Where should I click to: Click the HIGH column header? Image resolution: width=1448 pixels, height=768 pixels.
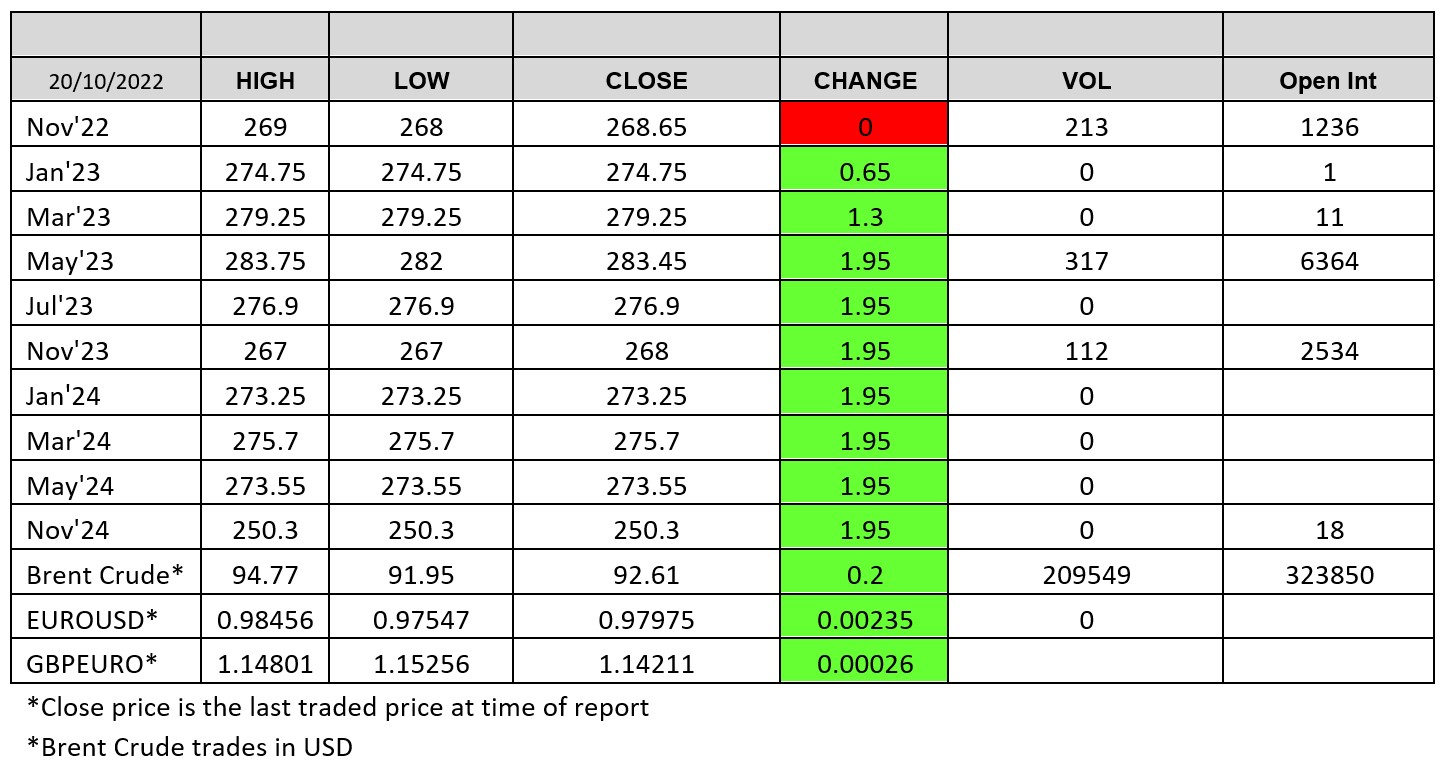click(x=265, y=81)
